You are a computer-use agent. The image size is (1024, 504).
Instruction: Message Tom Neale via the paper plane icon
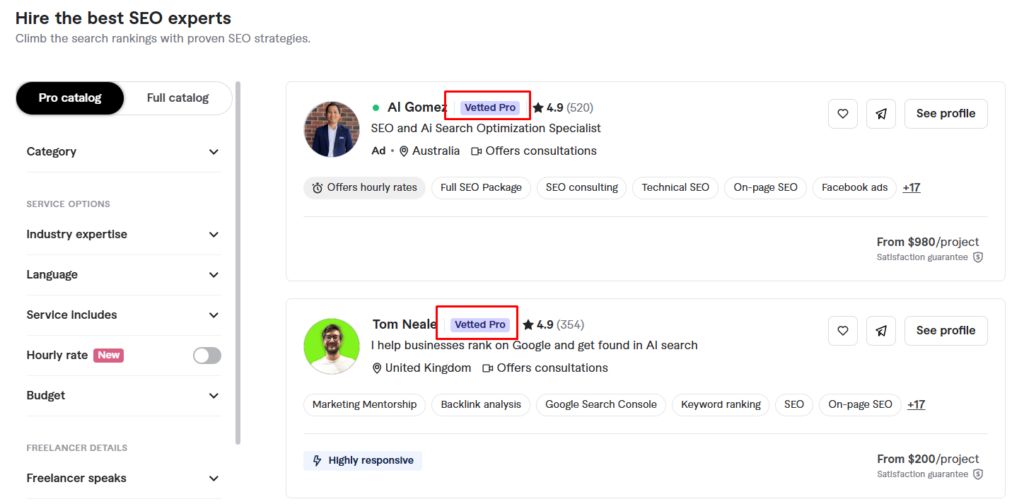[881, 331]
